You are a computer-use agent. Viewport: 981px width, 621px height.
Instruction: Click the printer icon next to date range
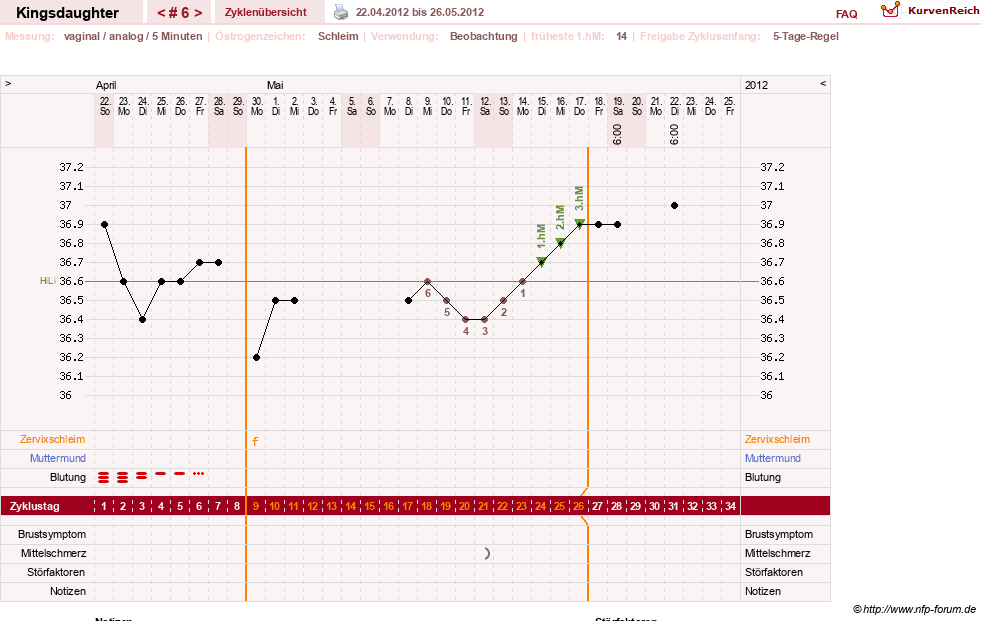coord(340,12)
